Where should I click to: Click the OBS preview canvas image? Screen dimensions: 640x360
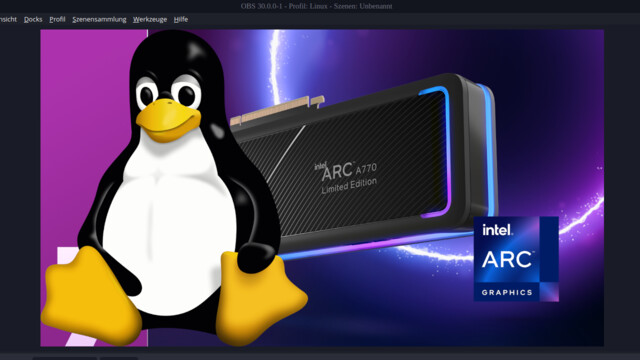(322, 188)
